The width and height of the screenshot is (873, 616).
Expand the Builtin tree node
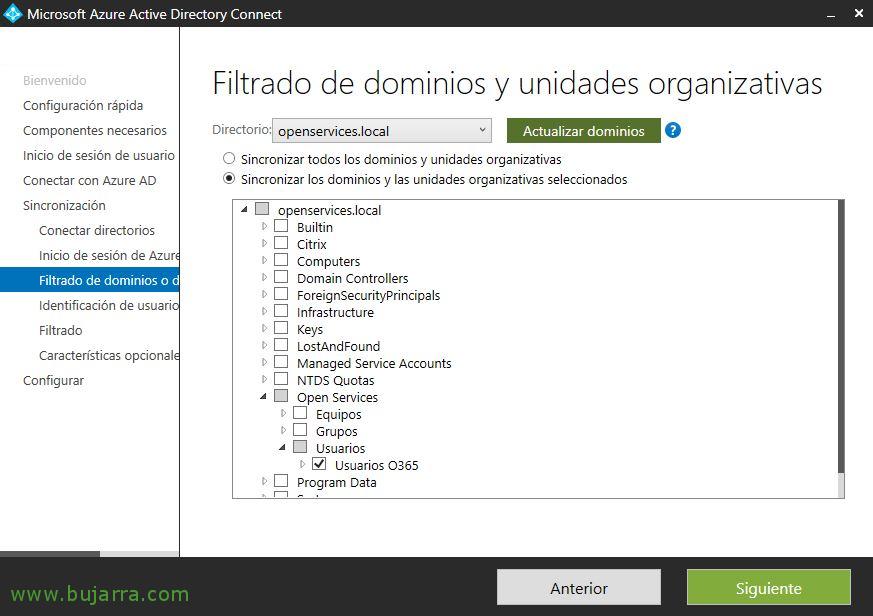pyautogui.click(x=265, y=227)
